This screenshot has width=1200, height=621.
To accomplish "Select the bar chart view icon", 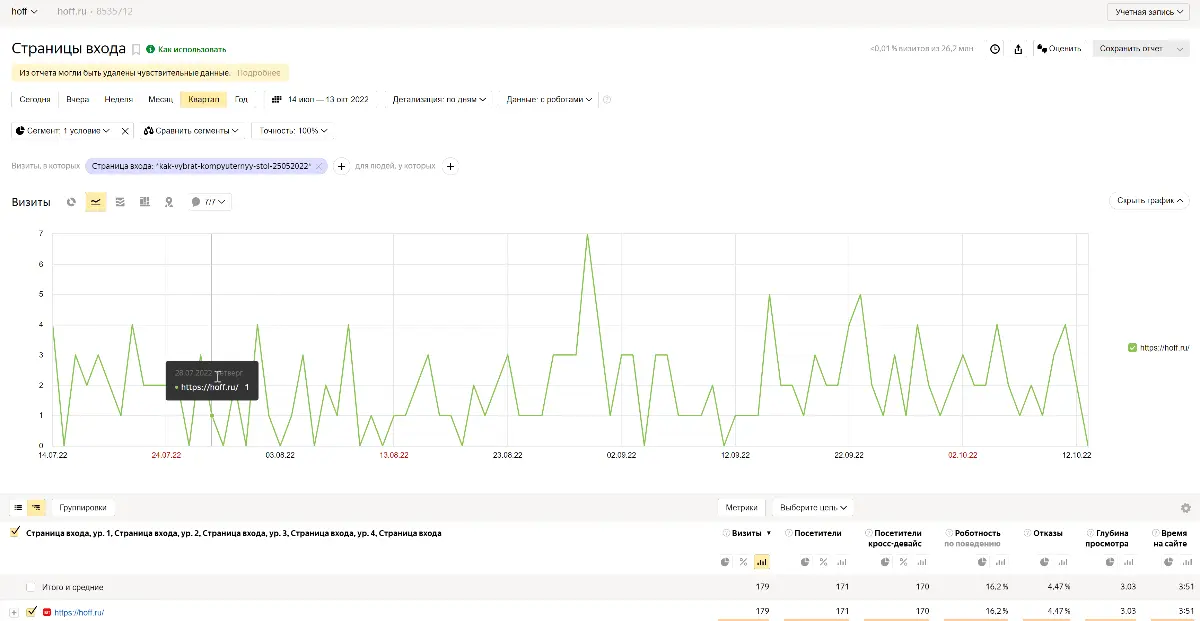I will tap(144, 202).
